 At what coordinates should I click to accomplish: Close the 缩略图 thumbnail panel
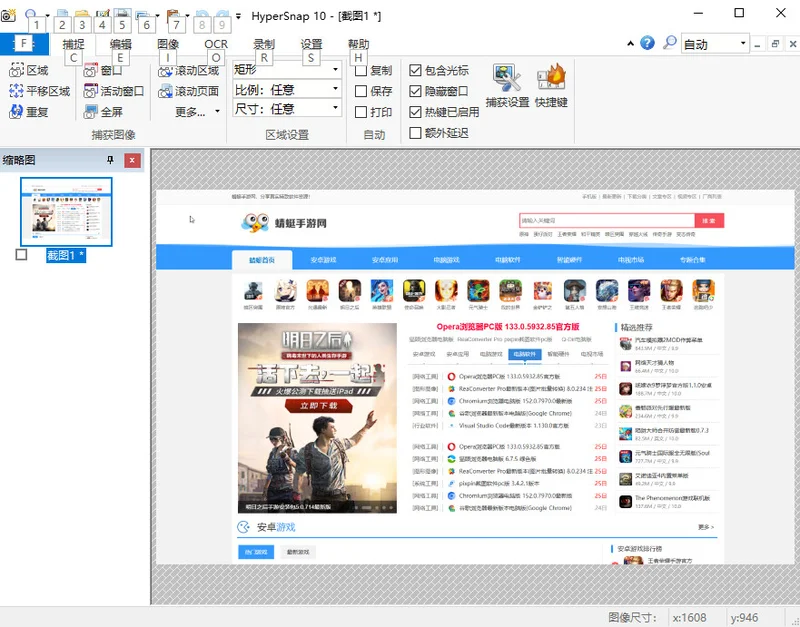132,161
